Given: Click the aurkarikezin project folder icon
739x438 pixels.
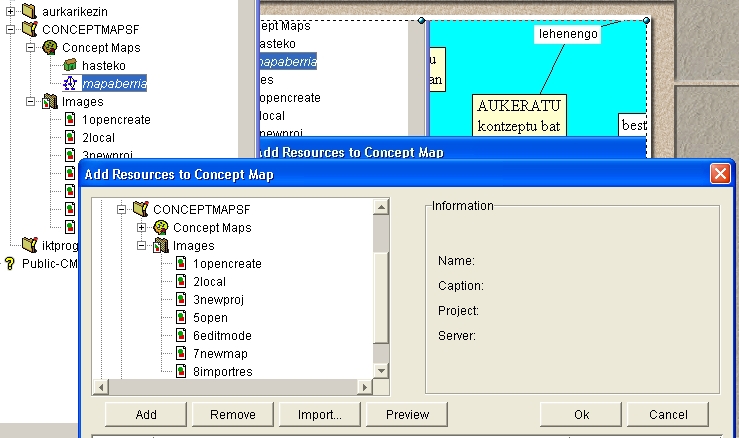Looking at the screenshot, I should click(29, 11).
